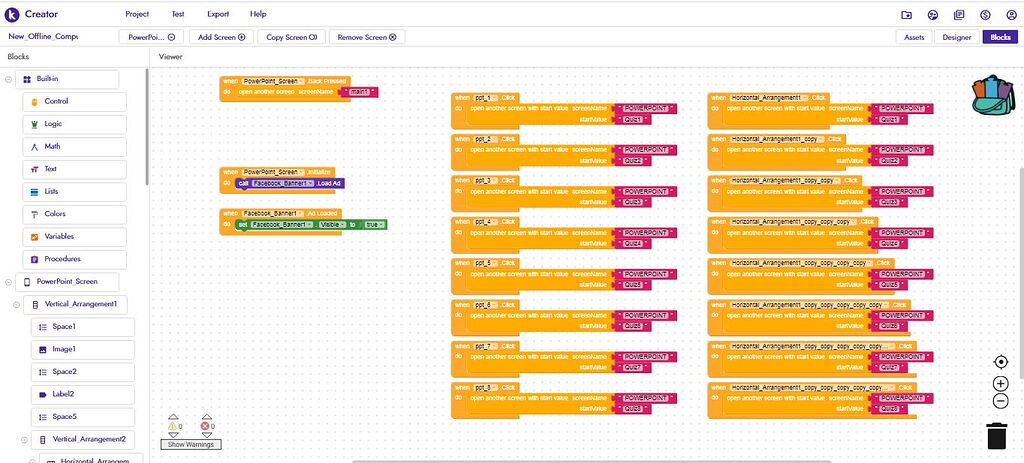Open the Export menu
Image resolution: width=1024 pixels, height=463 pixels.
(218, 14)
